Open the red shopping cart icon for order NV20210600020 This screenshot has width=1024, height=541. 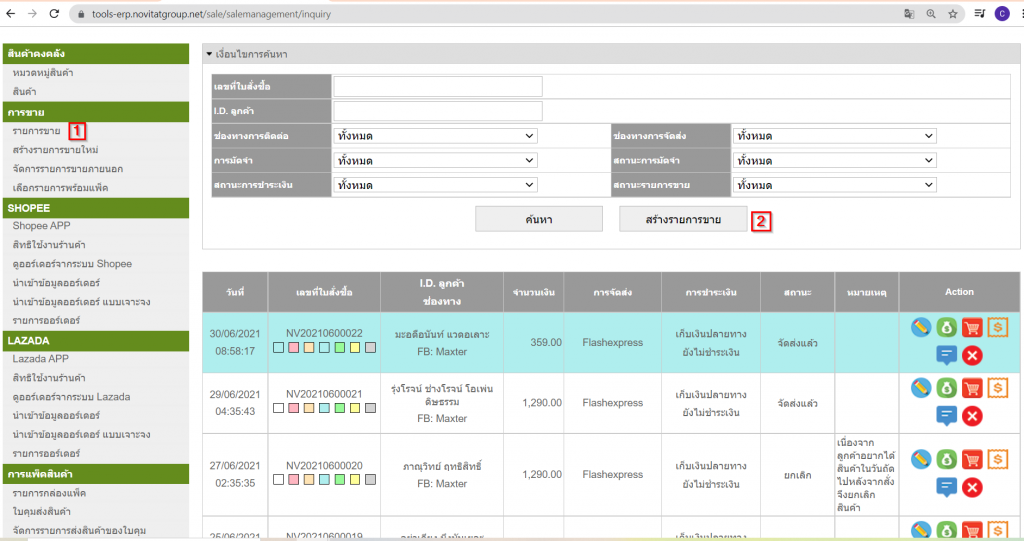(972, 459)
